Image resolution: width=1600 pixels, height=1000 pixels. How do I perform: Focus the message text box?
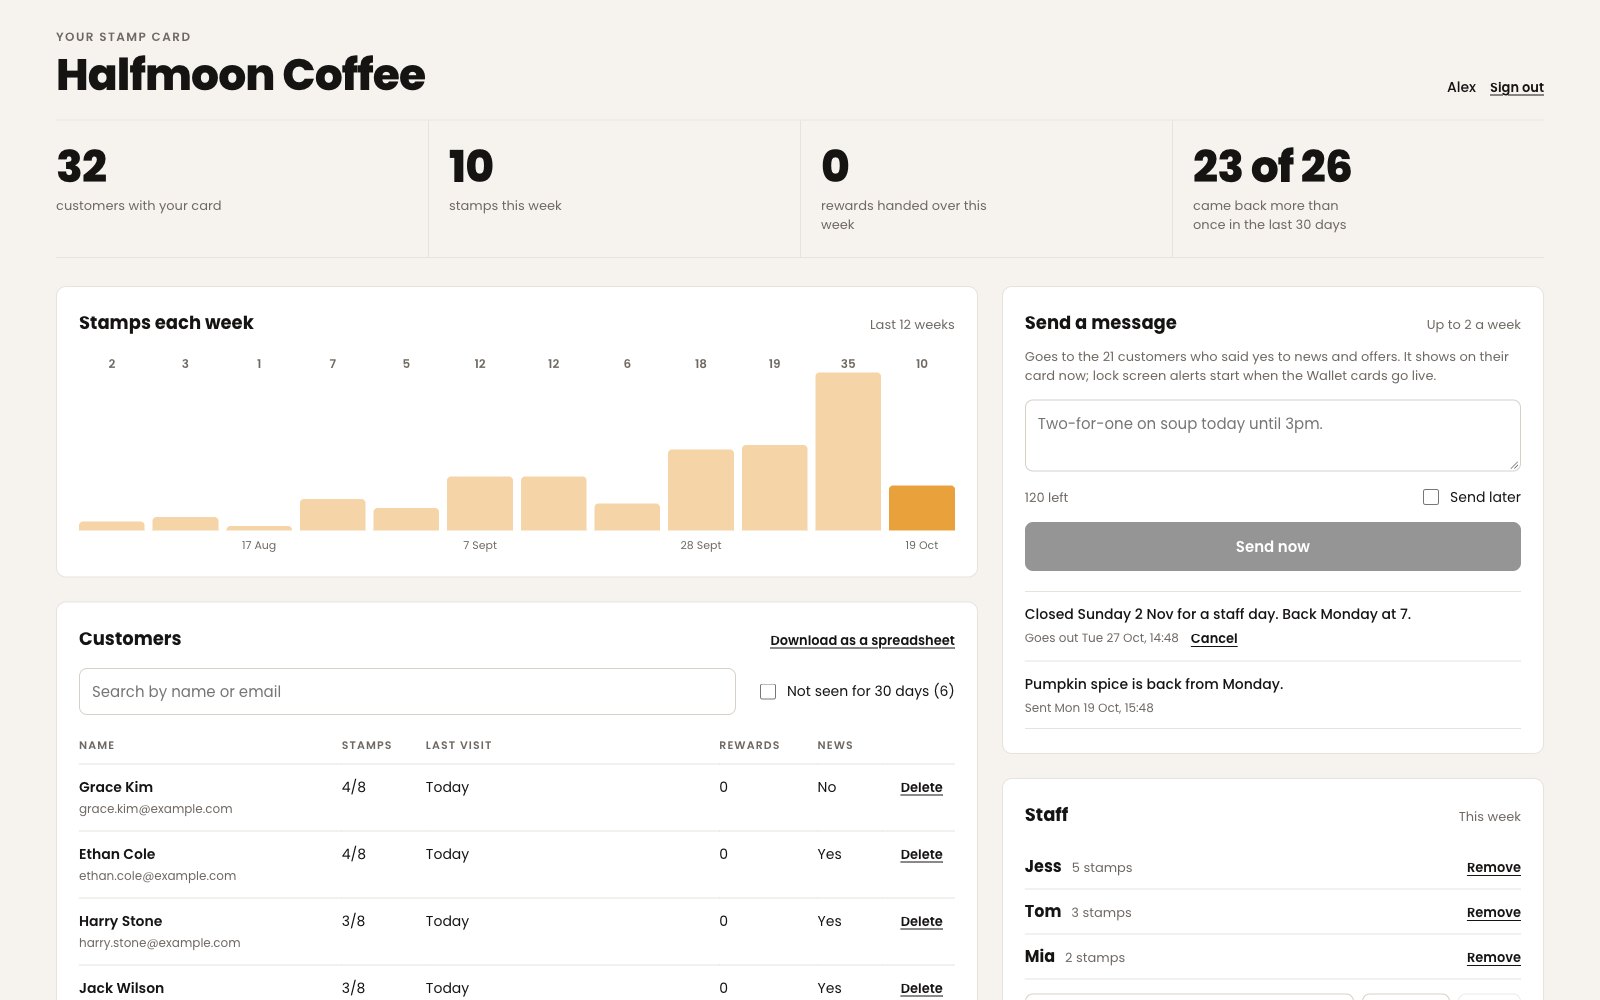point(1272,435)
